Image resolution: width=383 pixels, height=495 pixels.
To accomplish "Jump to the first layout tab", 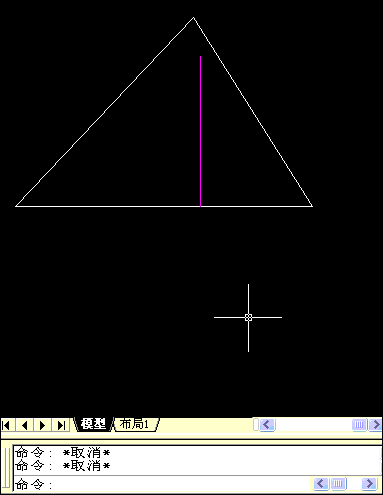I will point(6,425).
